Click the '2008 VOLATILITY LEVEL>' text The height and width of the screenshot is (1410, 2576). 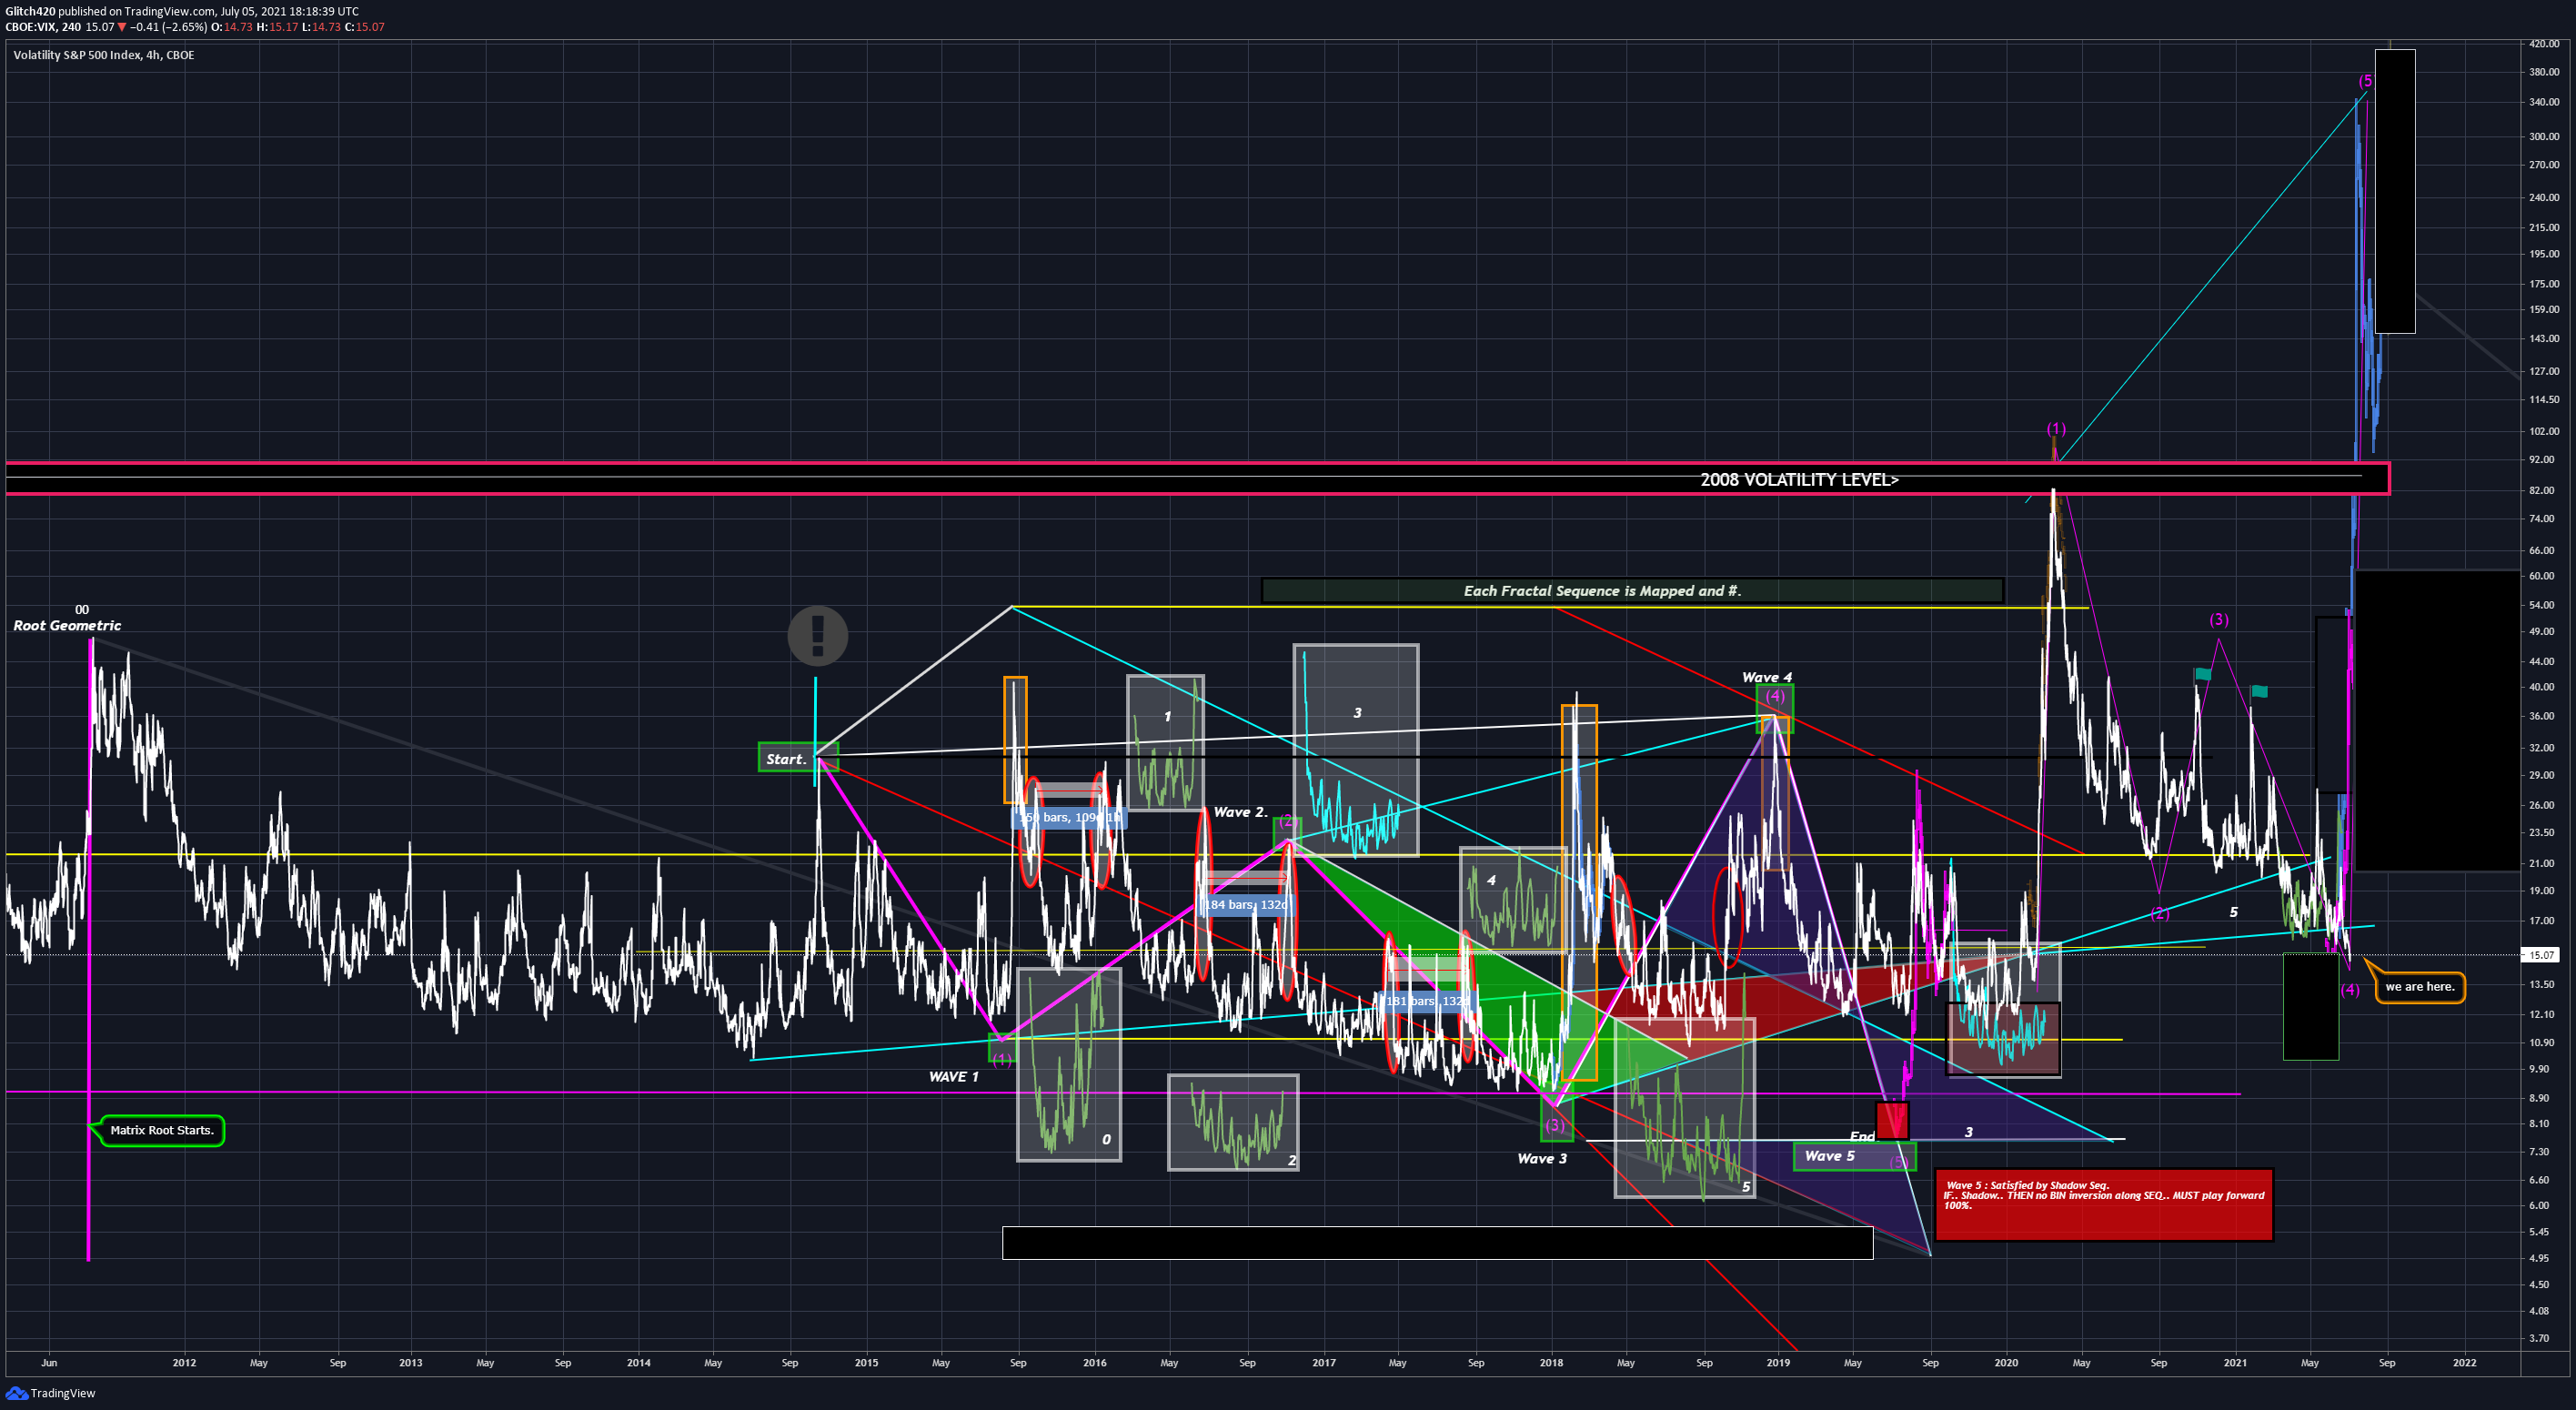click(1799, 479)
